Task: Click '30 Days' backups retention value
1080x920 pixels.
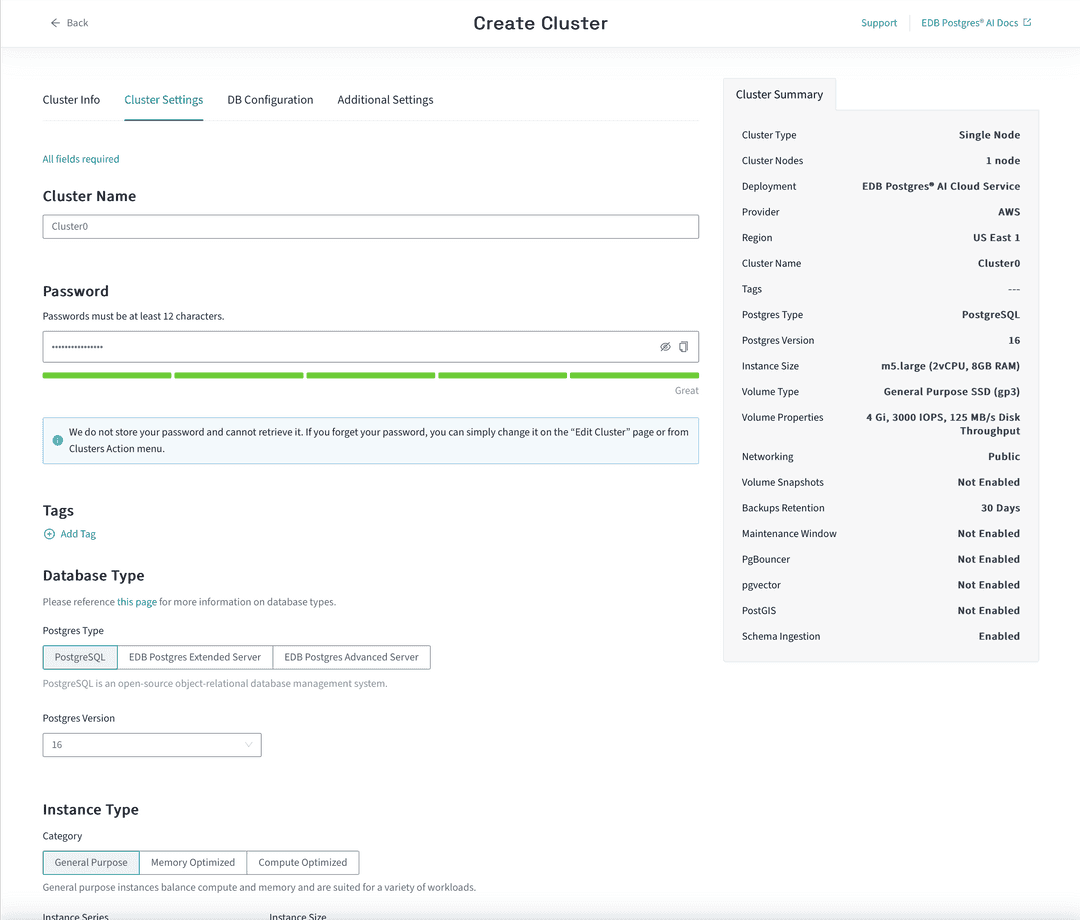Action: pyautogui.click(x=1001, y=508)
